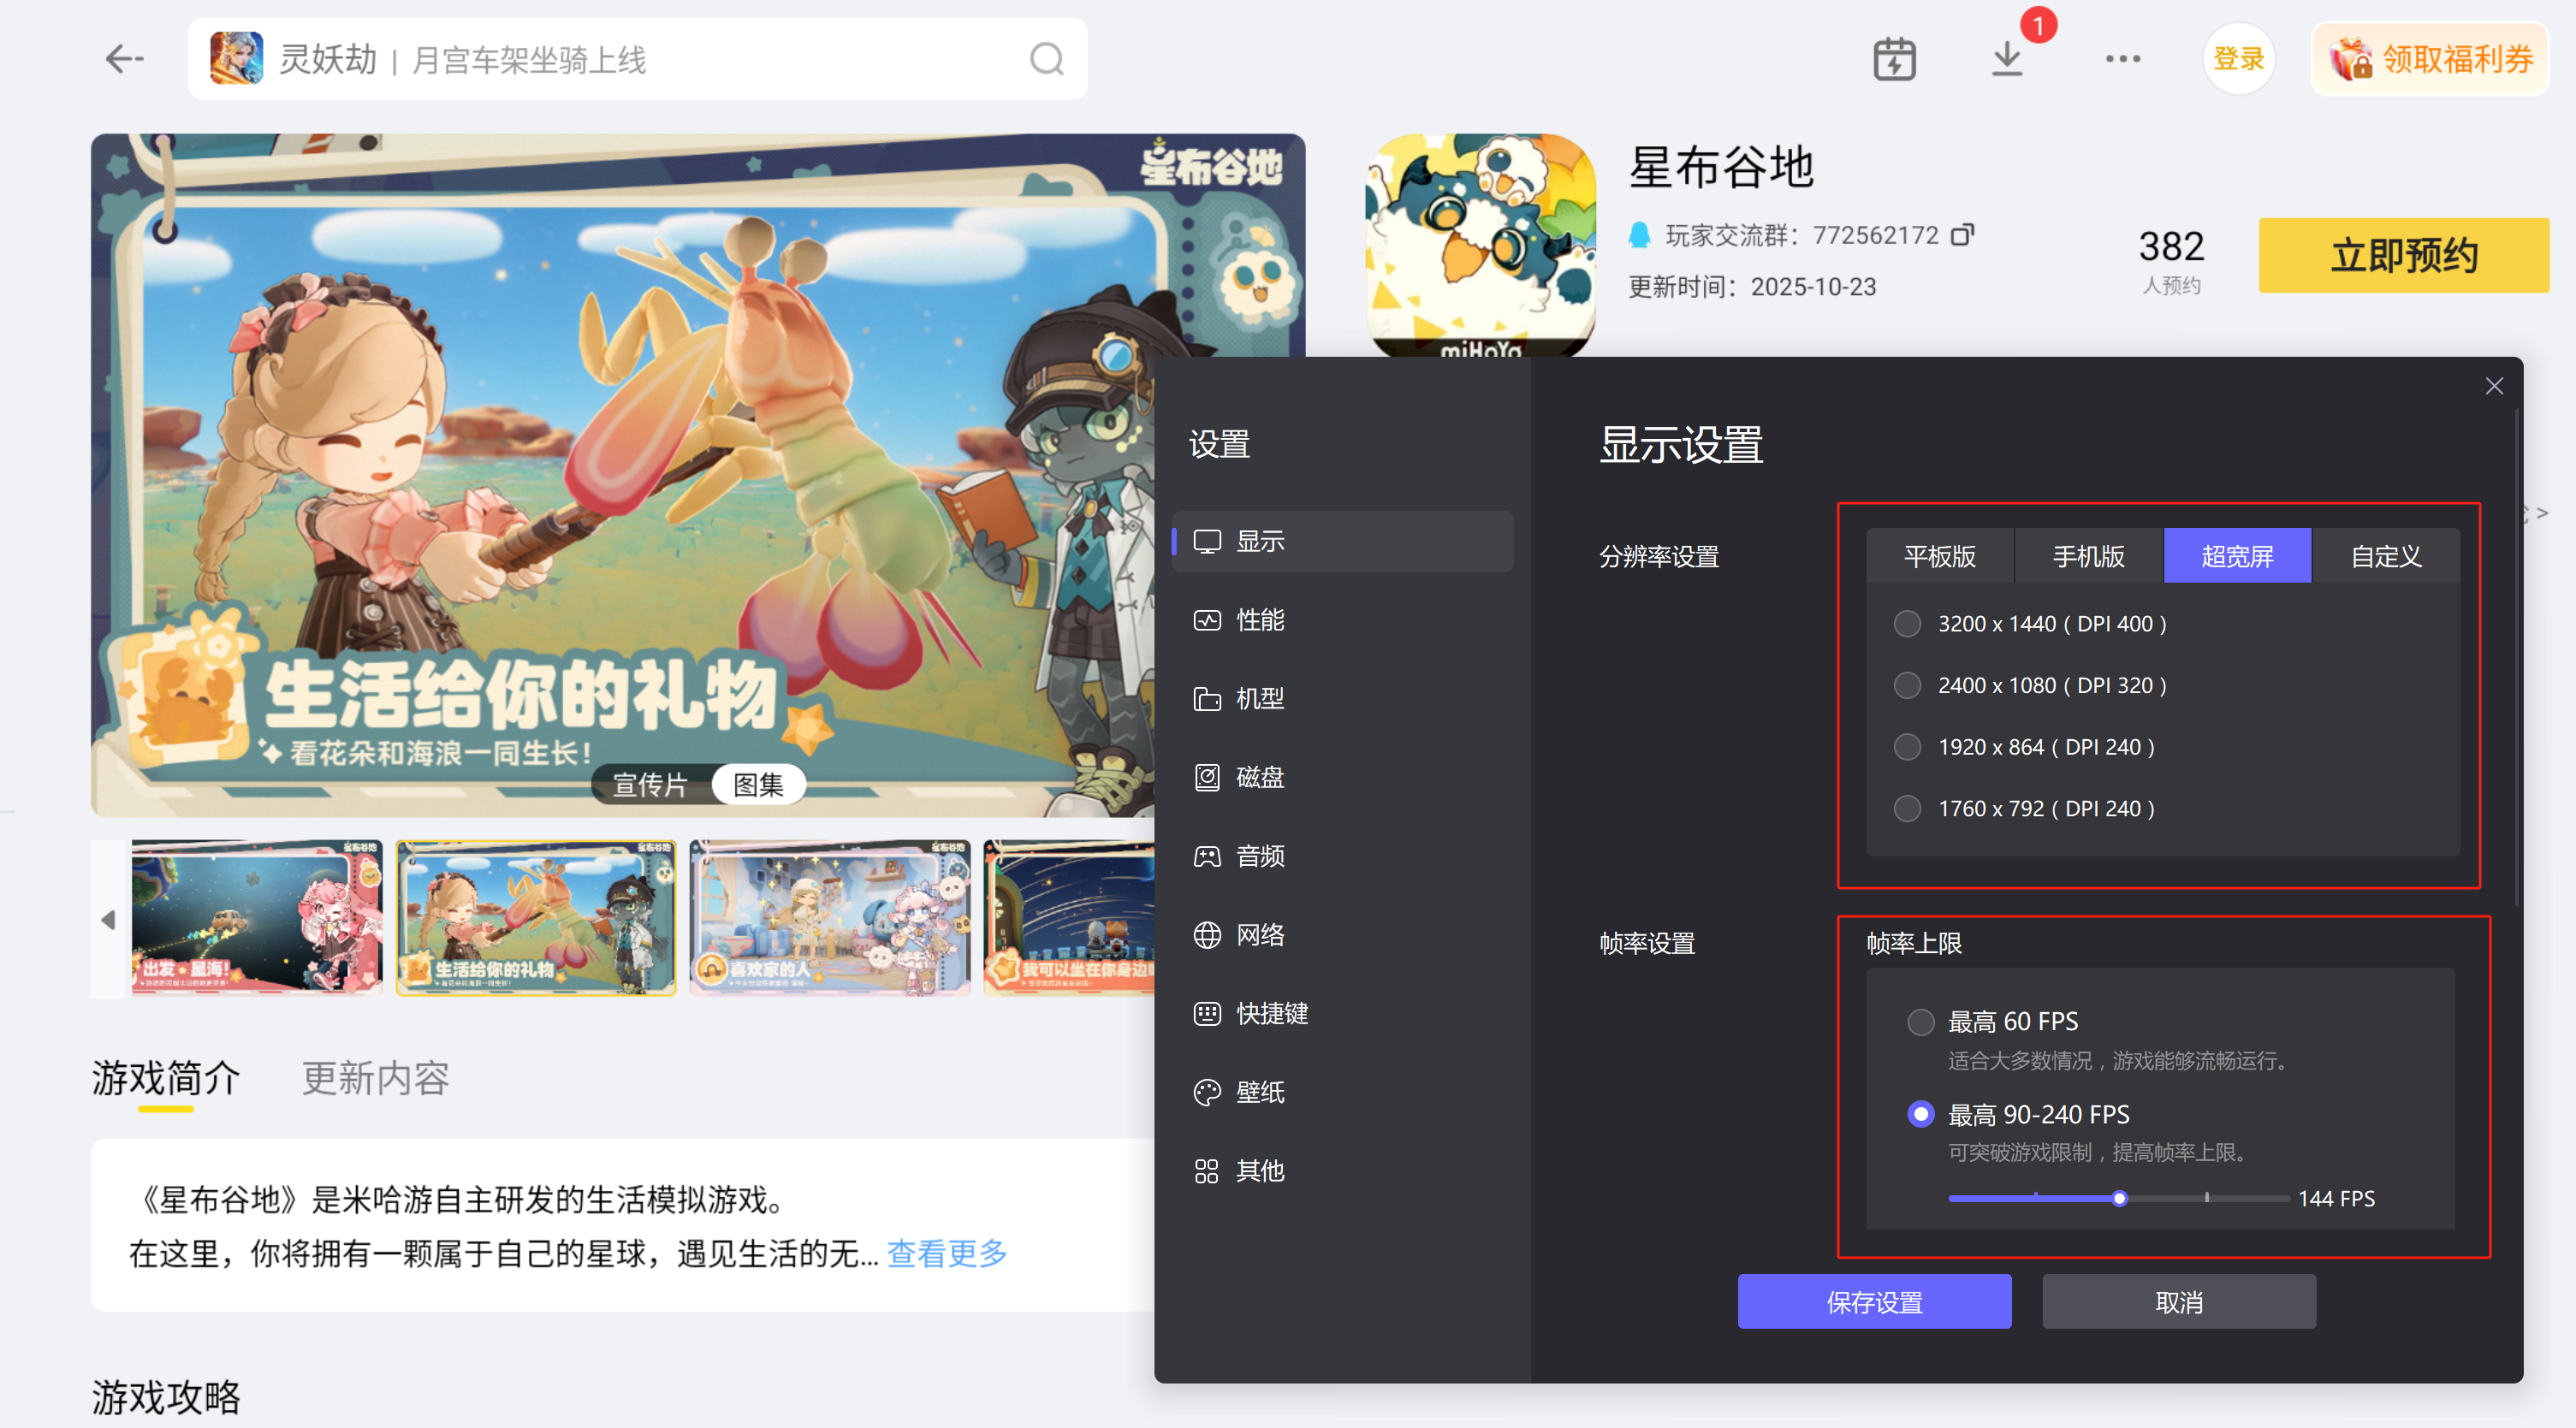Open the three-dot more menu
Viewport: 2576px width, 1428px height.
pos(2122,59)
